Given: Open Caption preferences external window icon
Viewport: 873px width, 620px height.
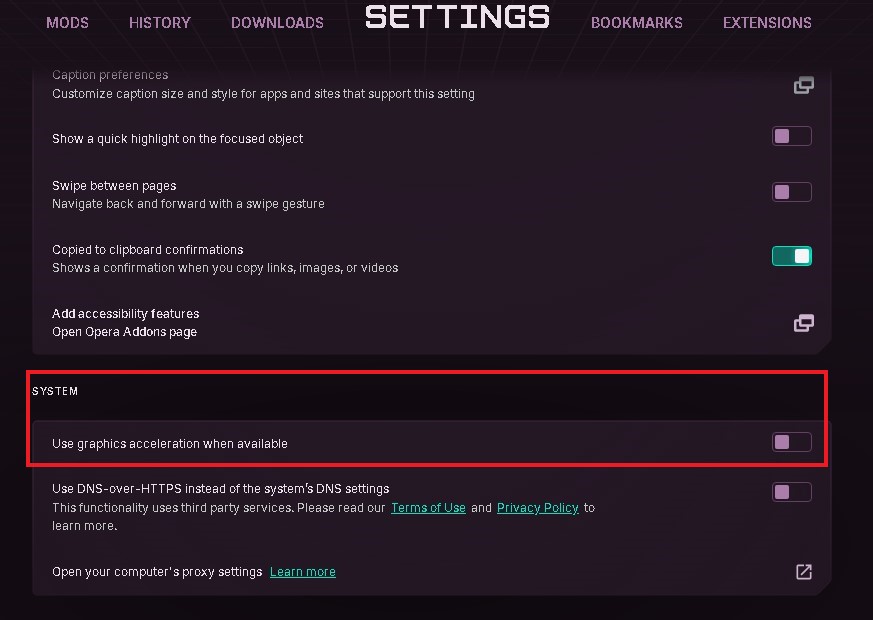Looking at the screenshot, I should 803,85.
